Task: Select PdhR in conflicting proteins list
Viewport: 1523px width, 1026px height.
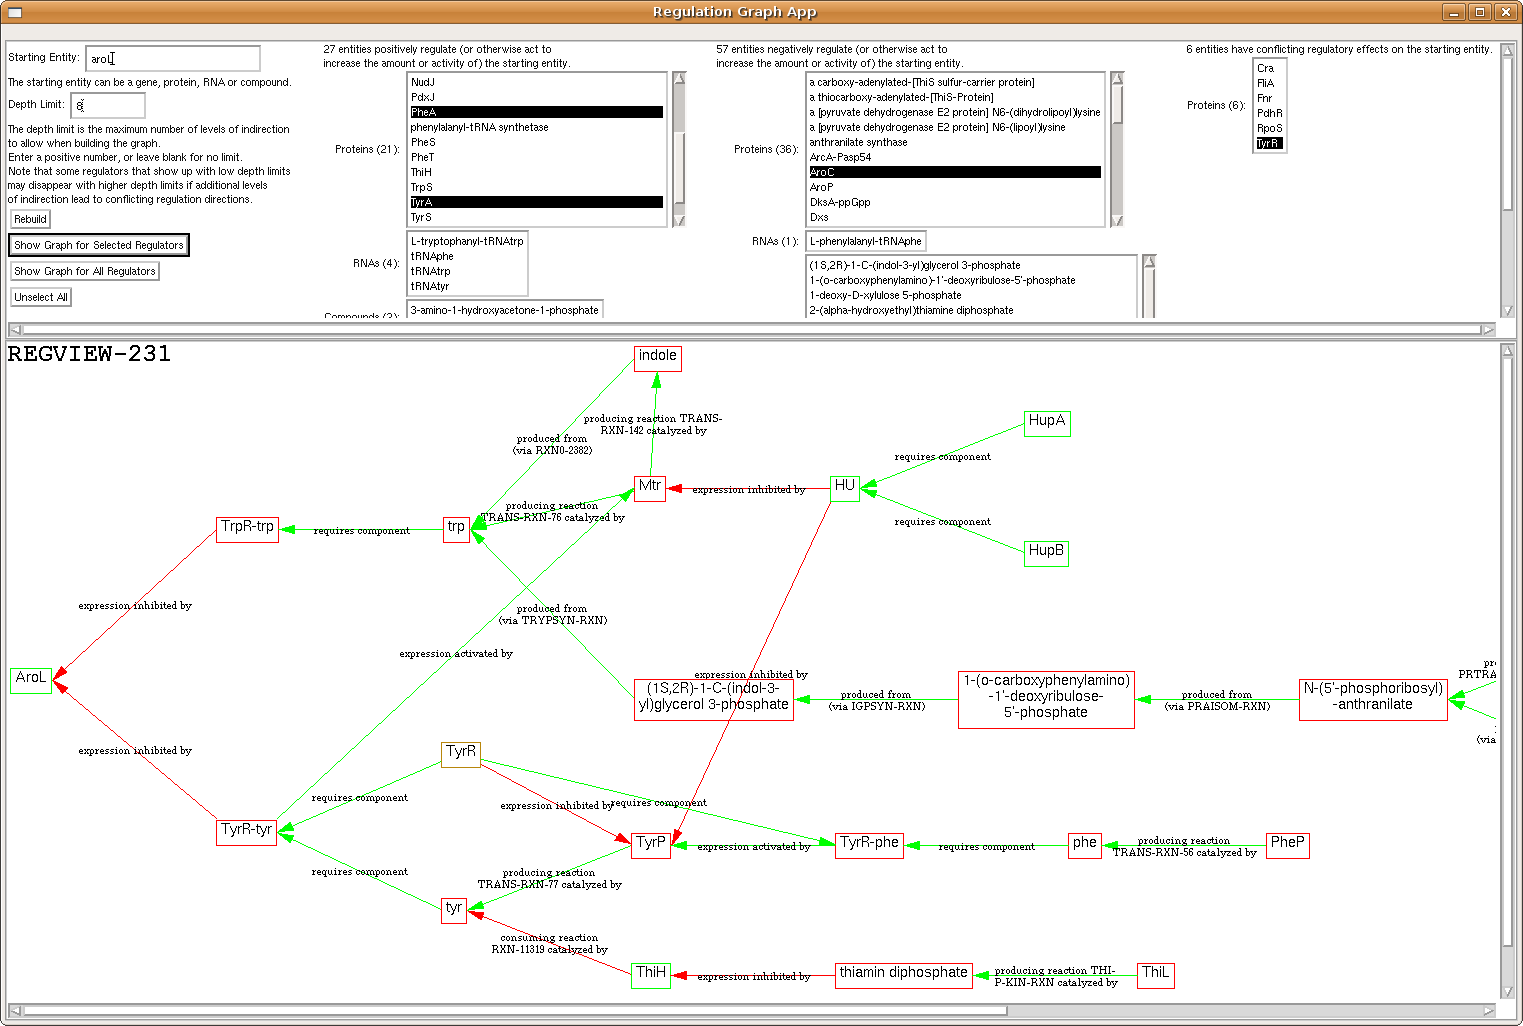Action: [x=1269, y=113]
